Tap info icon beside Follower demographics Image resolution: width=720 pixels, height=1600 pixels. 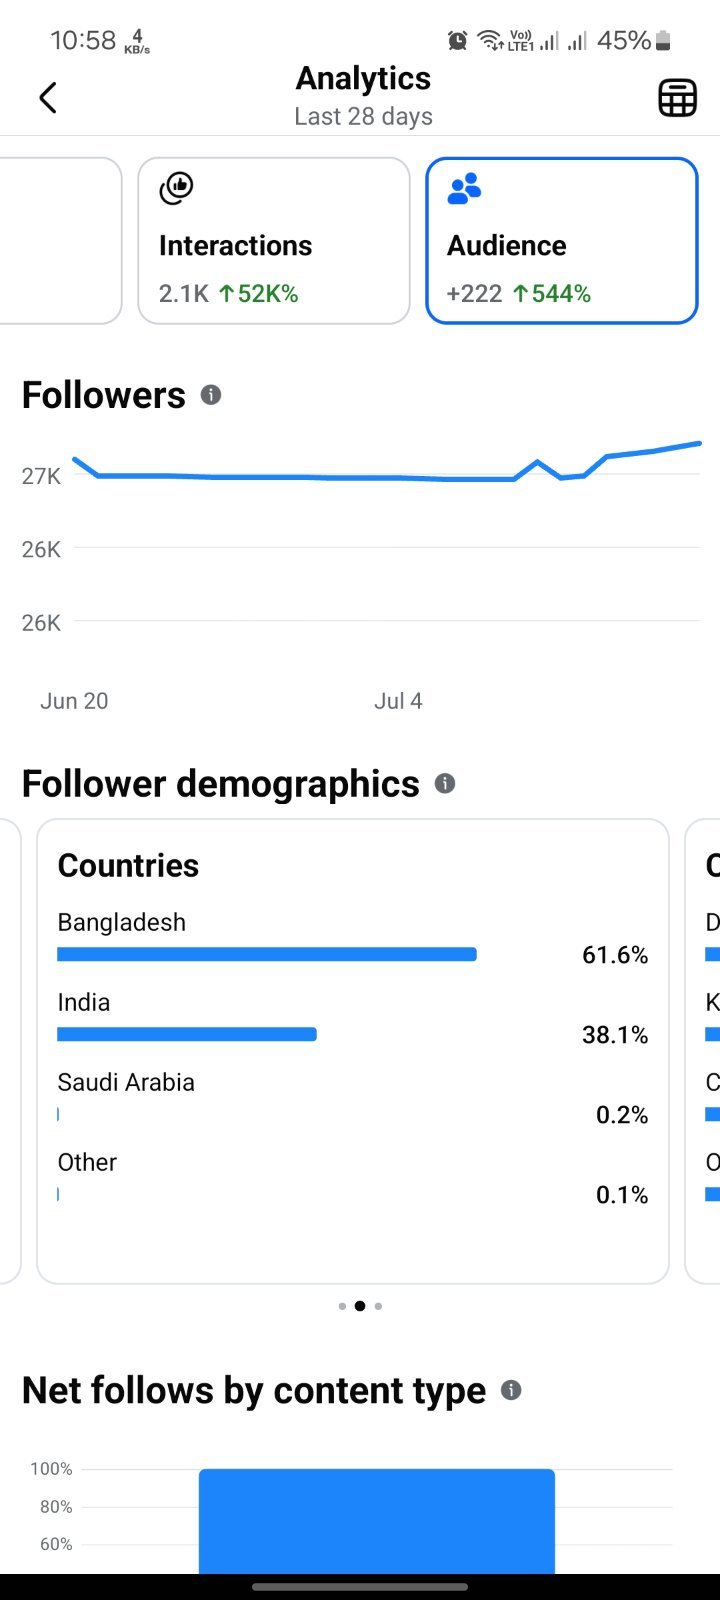coord(445,784)
